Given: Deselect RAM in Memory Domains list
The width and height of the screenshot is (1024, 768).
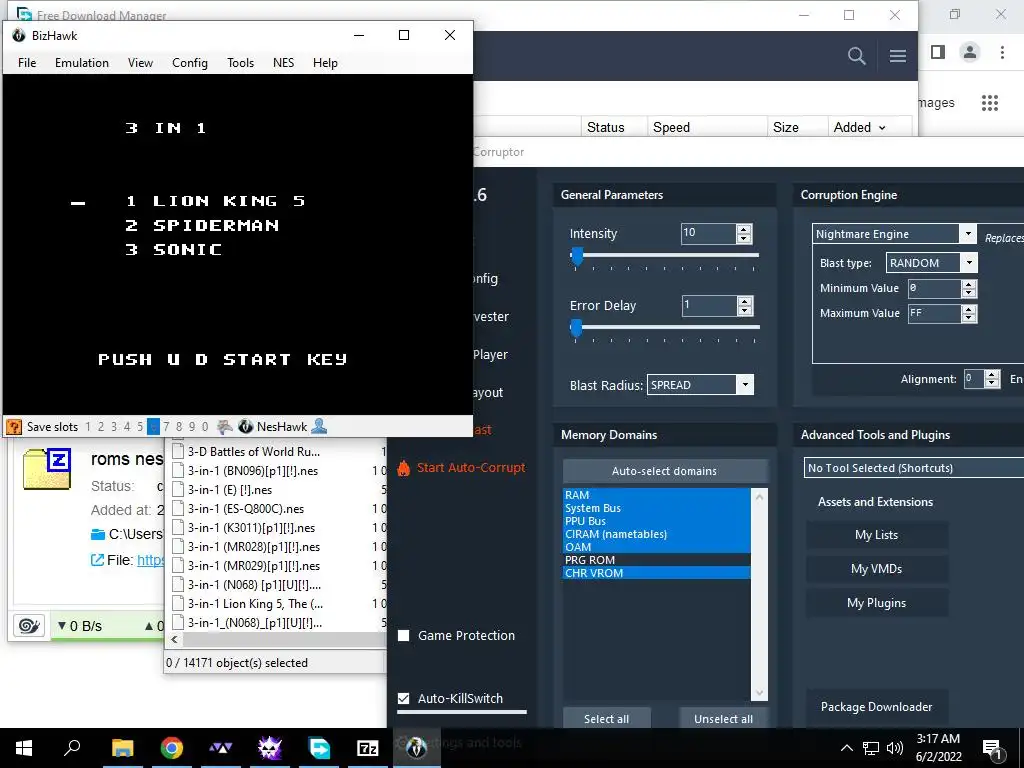Looking at the screenshot, I should (x=656, y=495).
